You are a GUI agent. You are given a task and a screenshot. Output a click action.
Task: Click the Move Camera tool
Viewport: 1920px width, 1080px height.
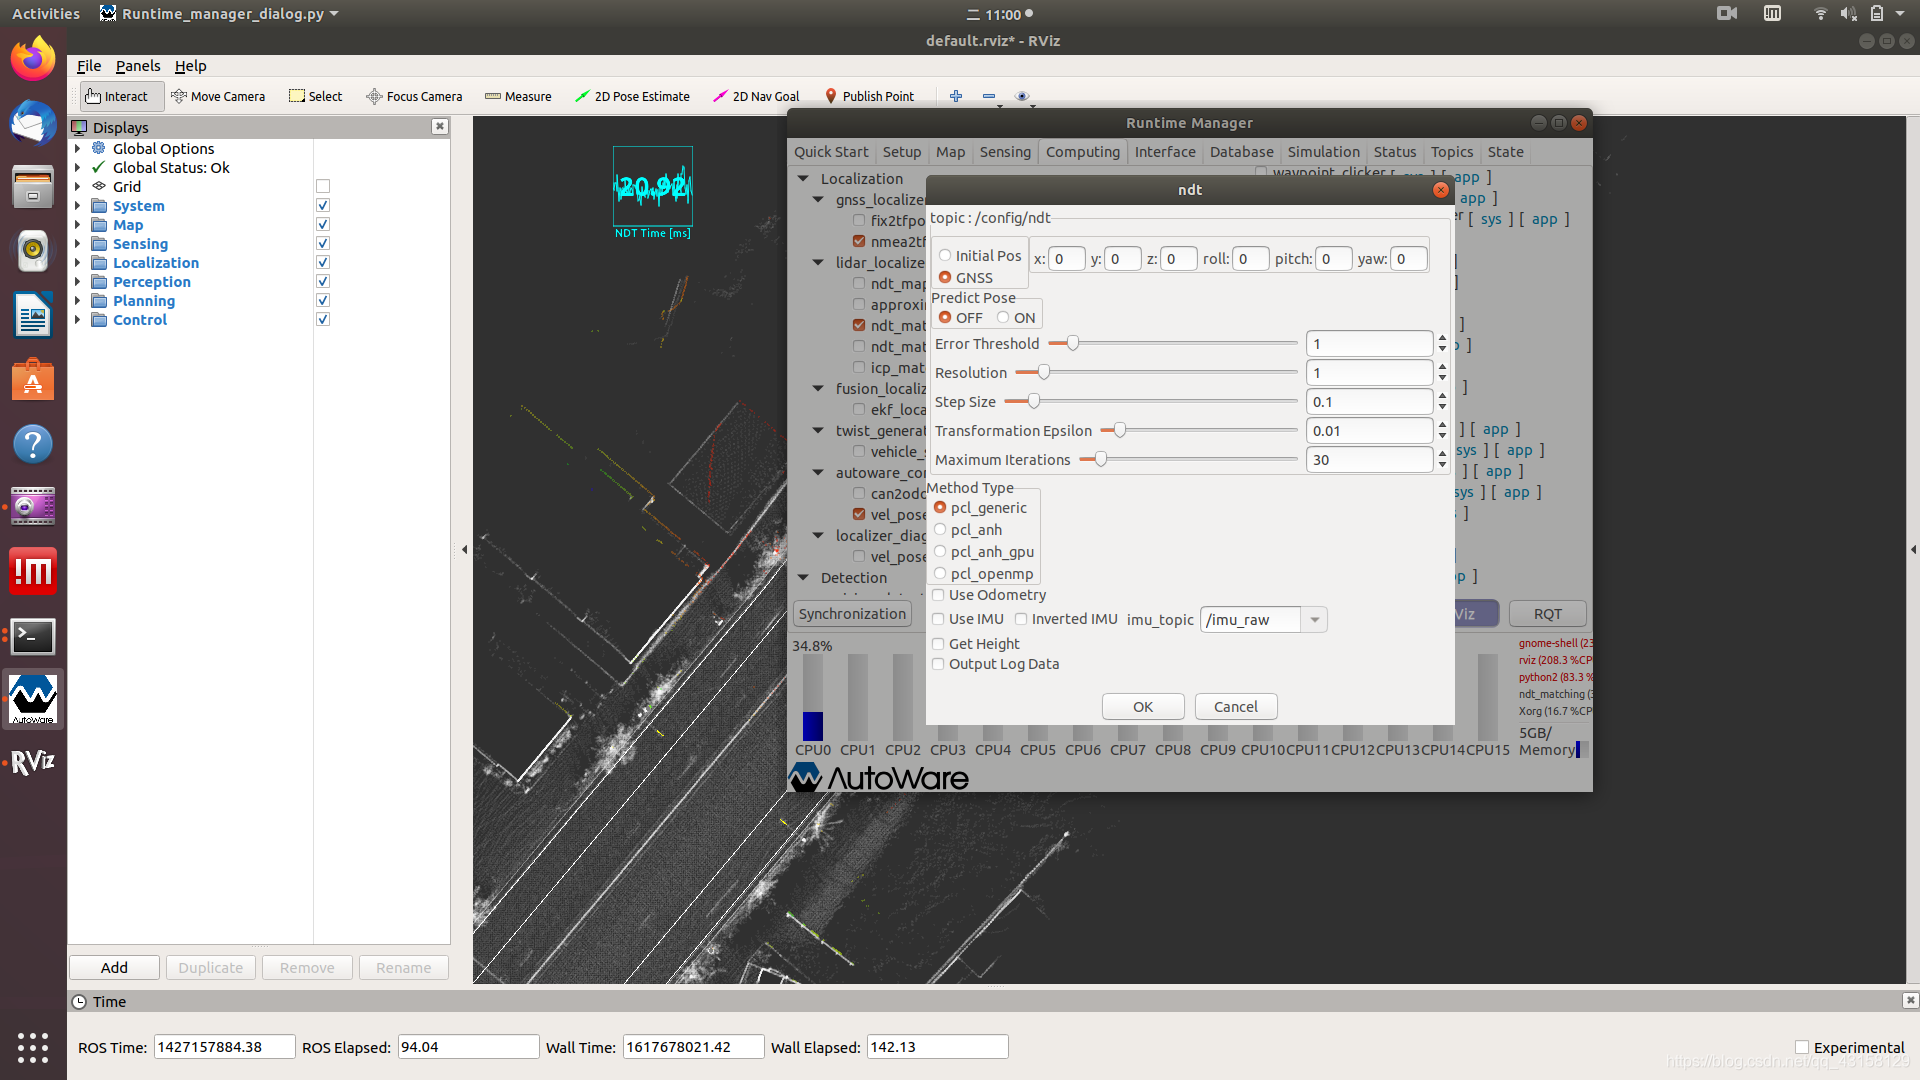[218, 96]
